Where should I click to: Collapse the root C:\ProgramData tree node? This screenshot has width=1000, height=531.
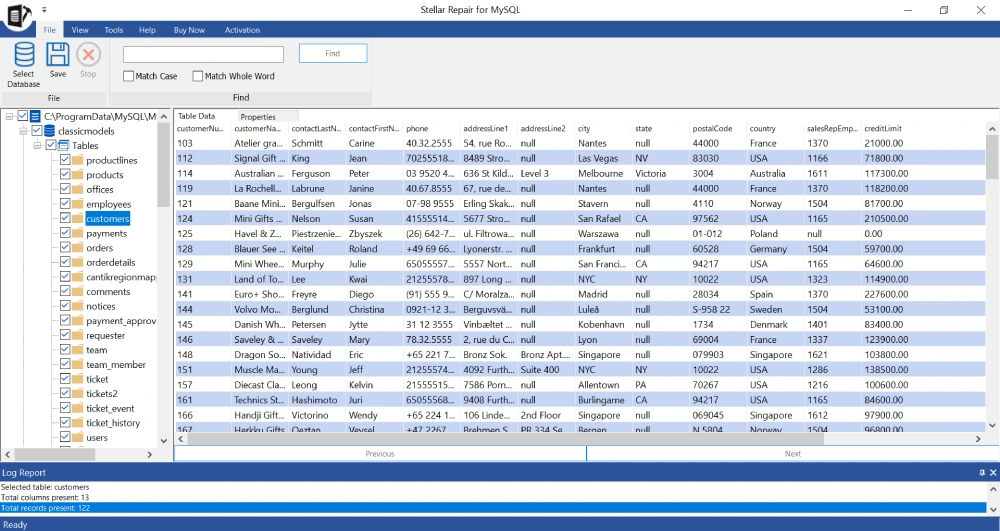[10, 116]
